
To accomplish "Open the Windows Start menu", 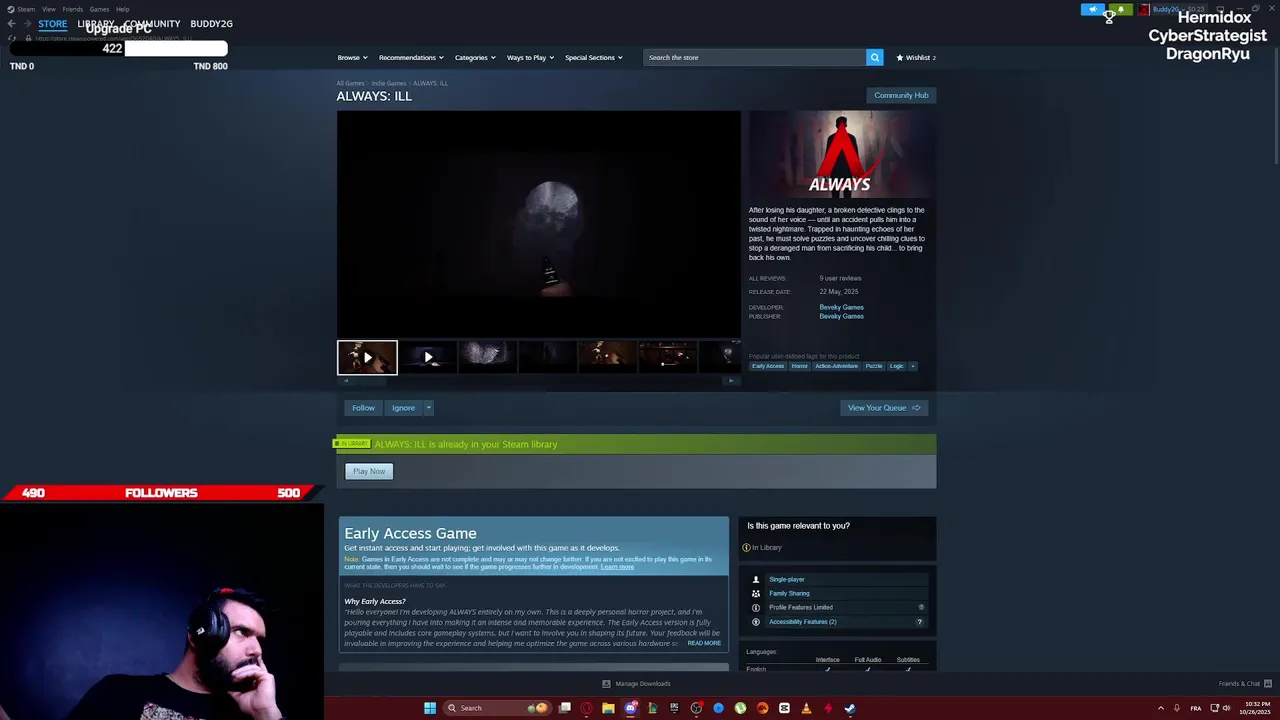I will (x=430, y=708).
